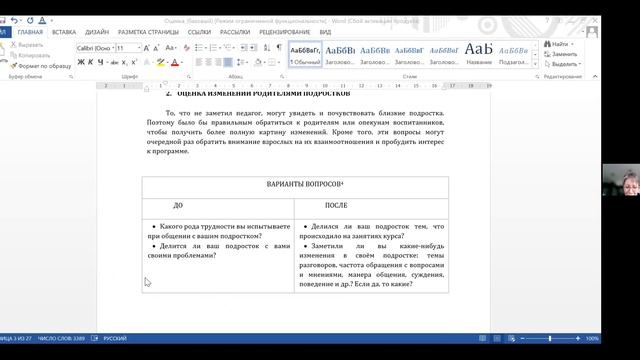Click Формат по образцу button
Screen dimensions: 640x360
click(41, 66)
